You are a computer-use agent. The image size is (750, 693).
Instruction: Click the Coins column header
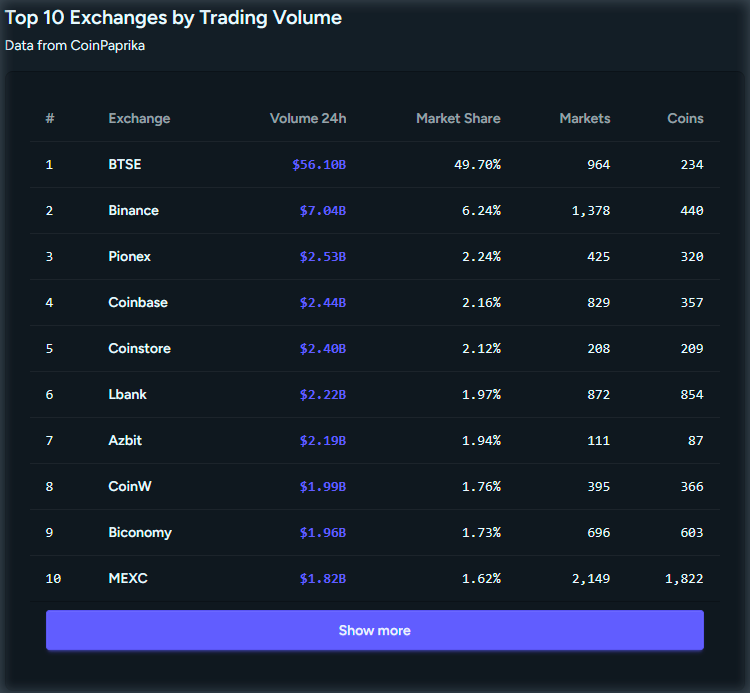(685, 118)
